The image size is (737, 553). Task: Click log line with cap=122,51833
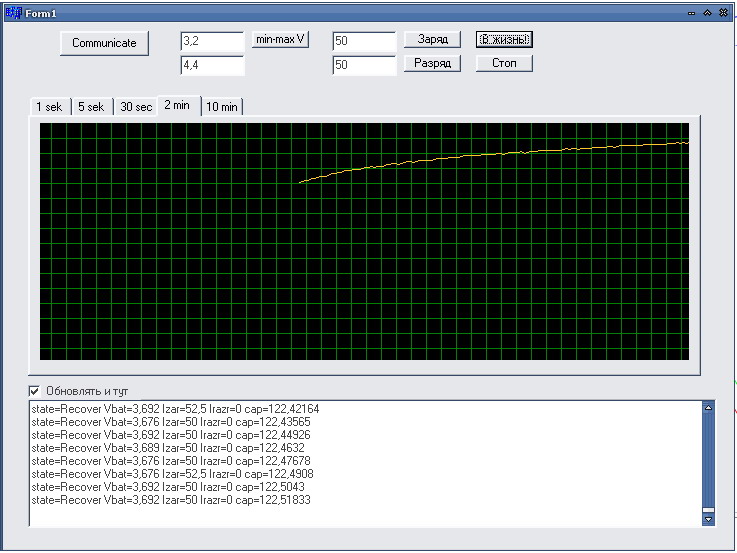171,500
